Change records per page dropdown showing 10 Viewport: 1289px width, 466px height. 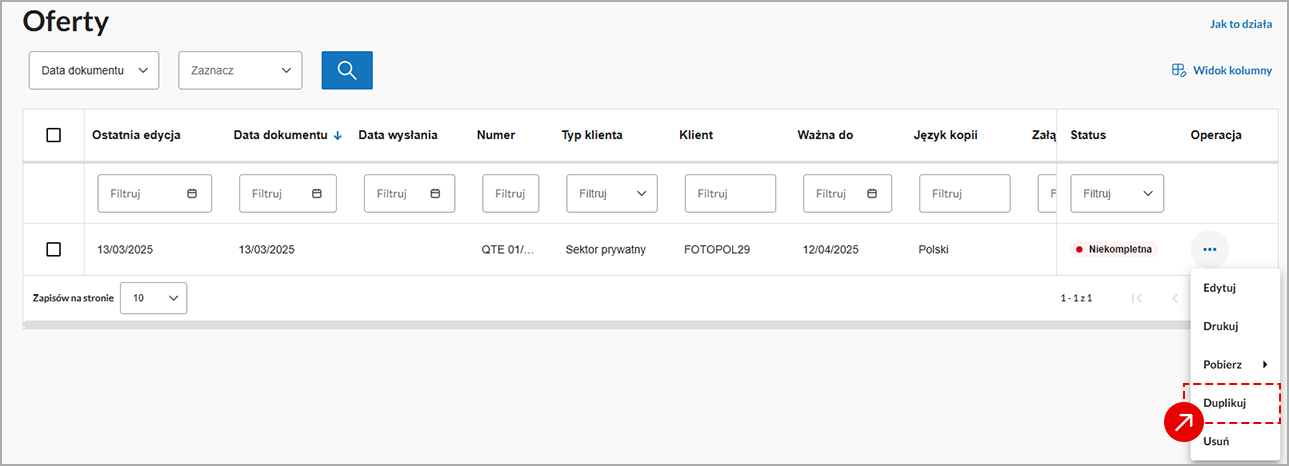point(153,298)
